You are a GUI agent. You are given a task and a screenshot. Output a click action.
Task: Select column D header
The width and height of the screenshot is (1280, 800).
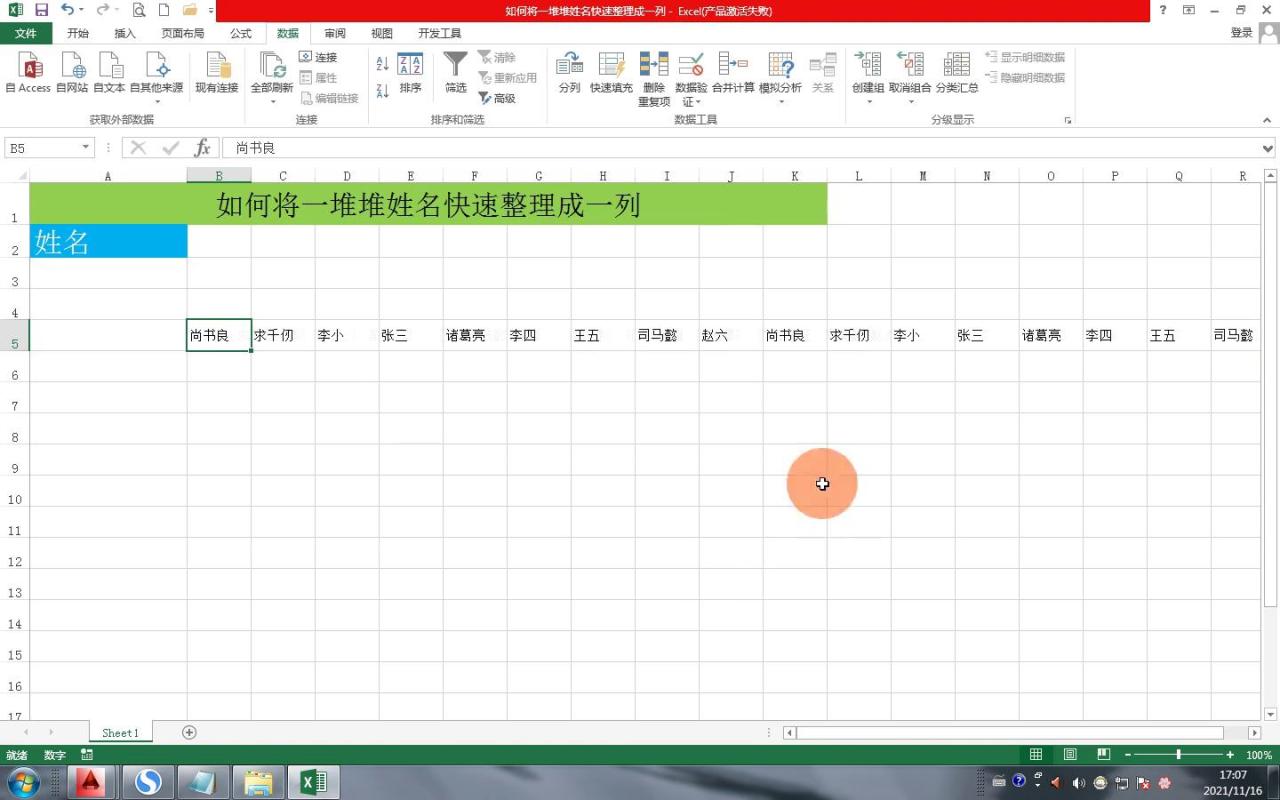347,176
